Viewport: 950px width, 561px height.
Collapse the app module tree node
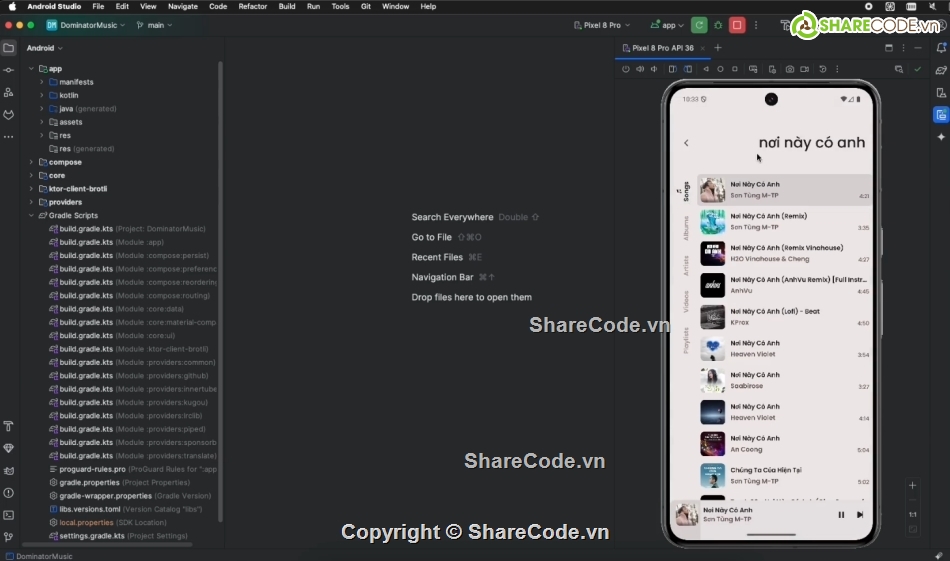[32, 68]
